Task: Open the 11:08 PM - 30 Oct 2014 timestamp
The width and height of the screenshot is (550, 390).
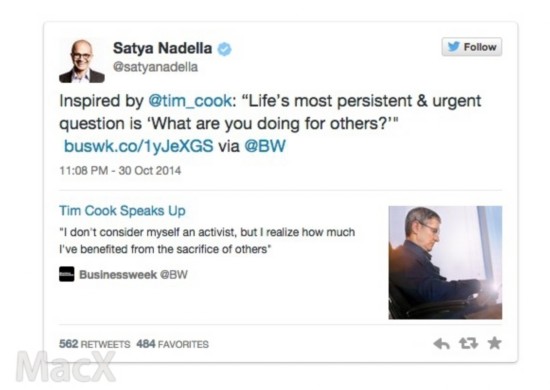Action: click(x=120, y=170)
